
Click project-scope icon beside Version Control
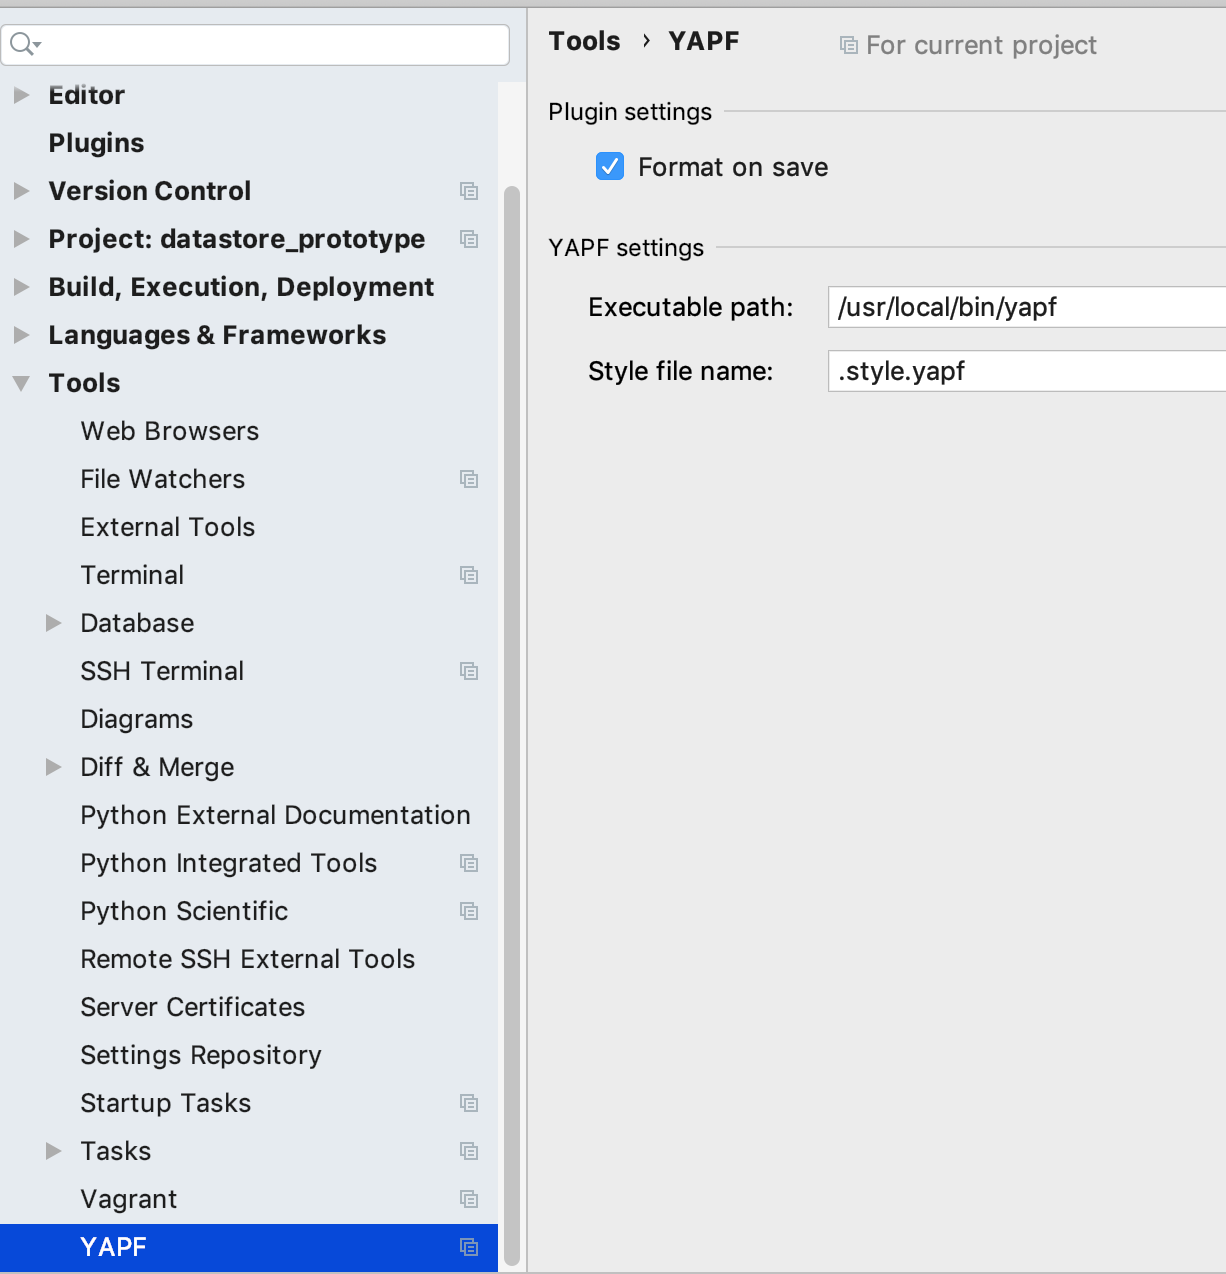point(469,191)
